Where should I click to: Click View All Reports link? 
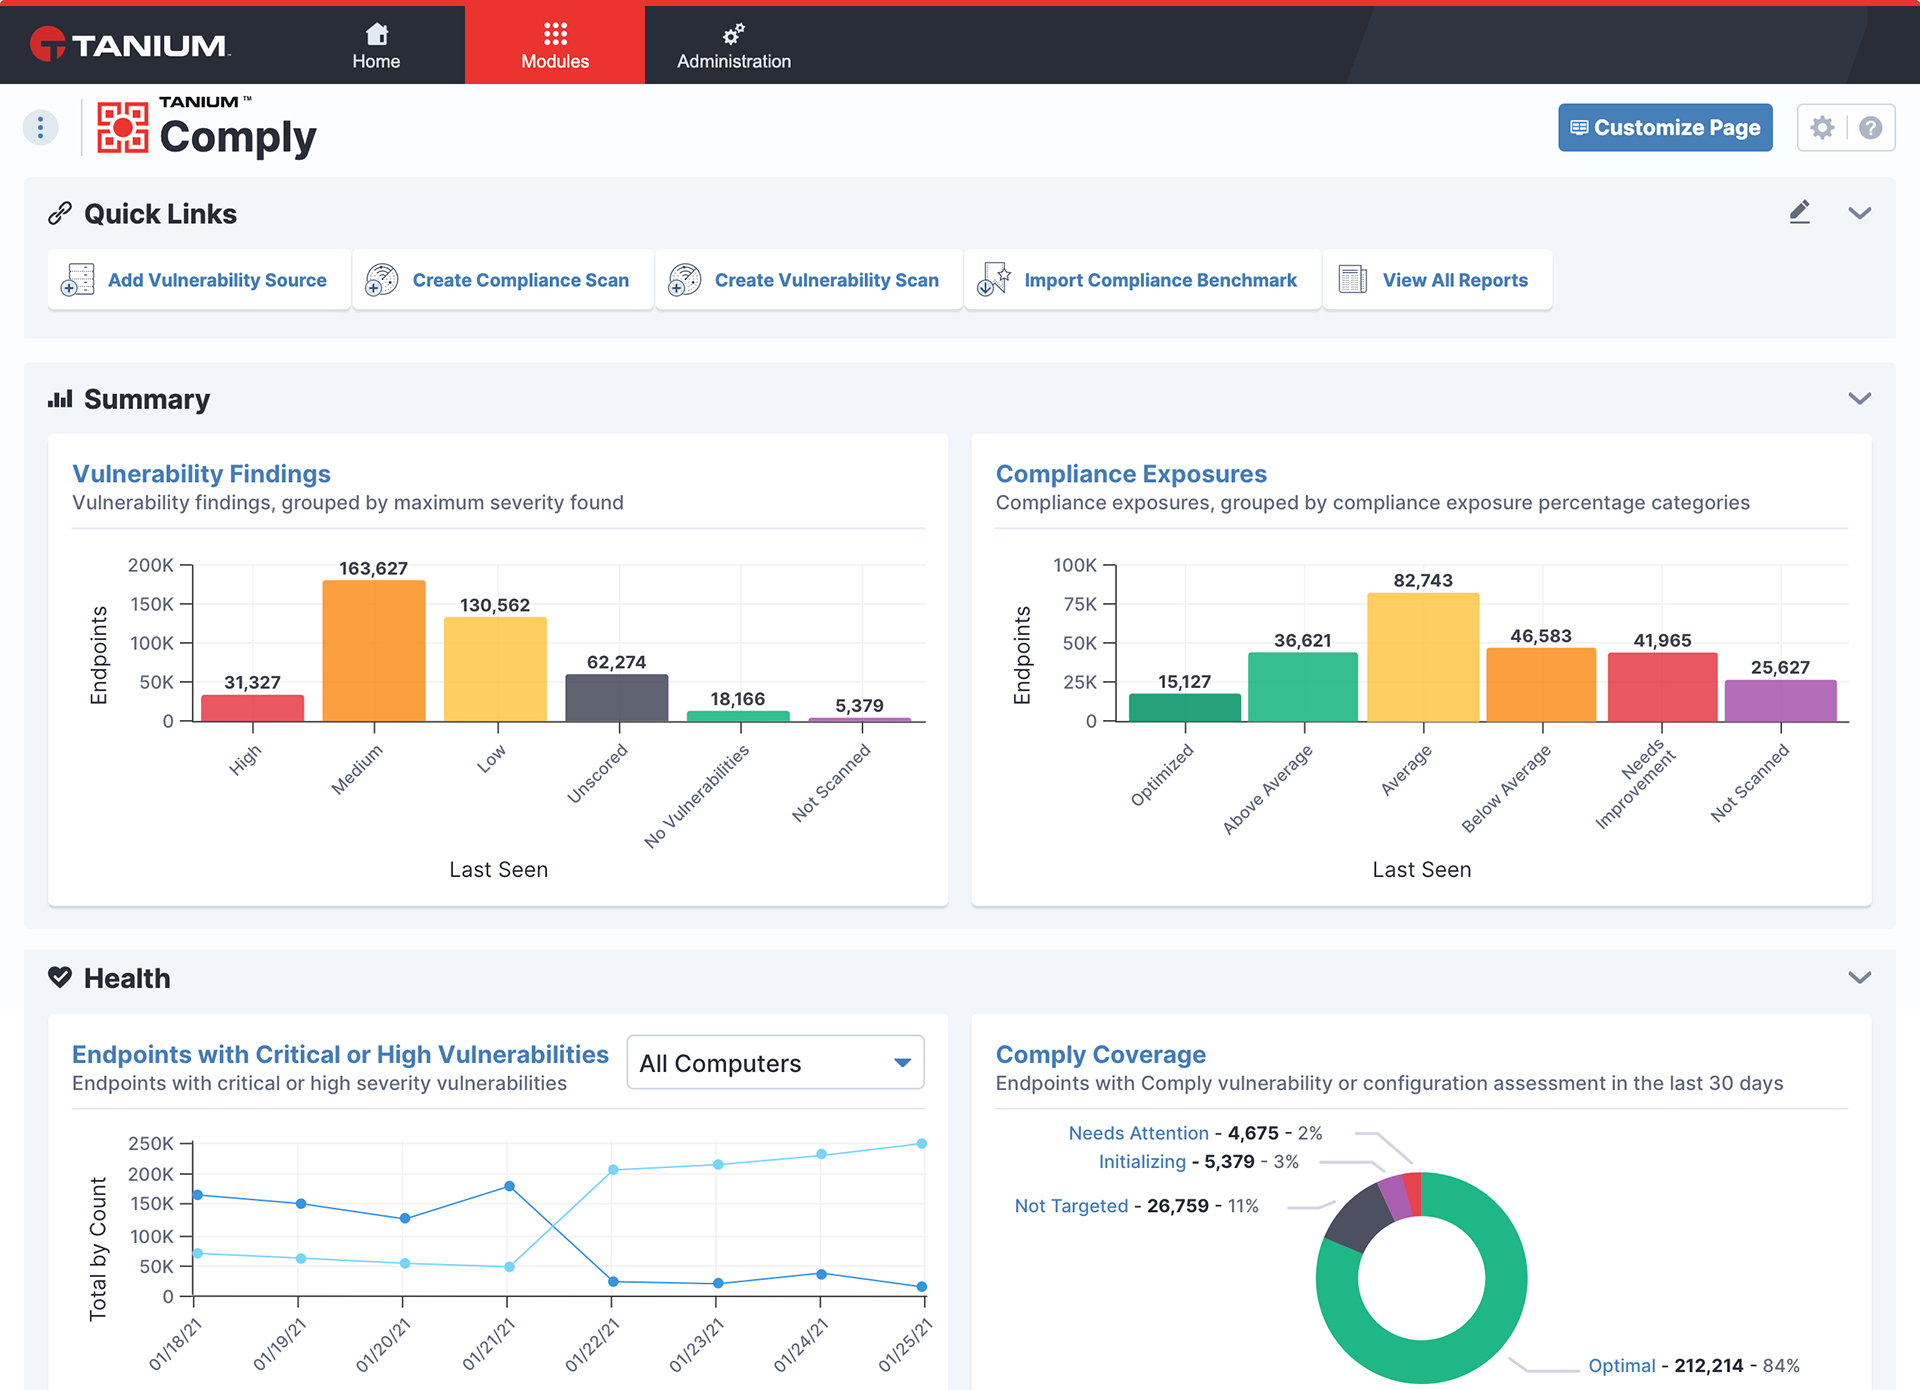[1455, 280]
